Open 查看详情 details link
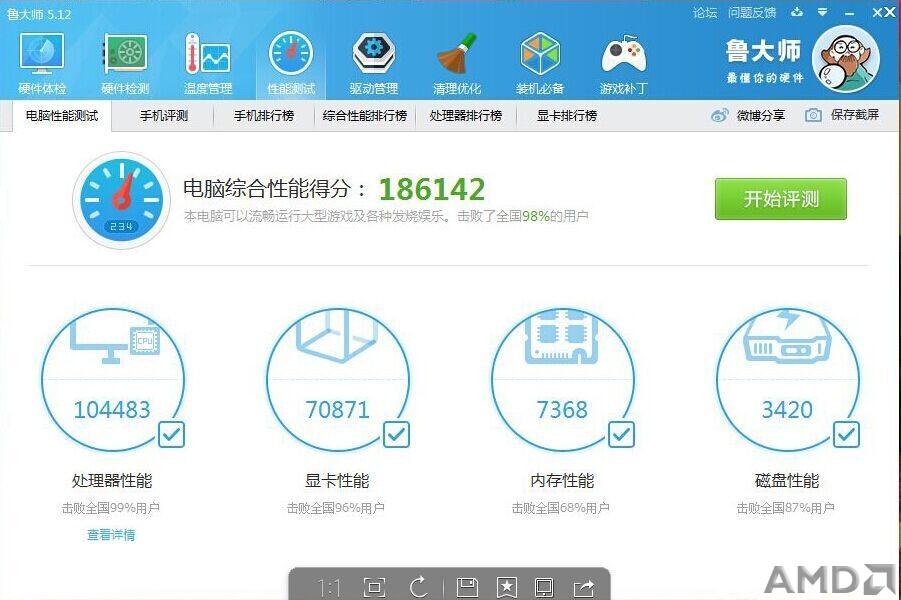Image resolution: width=901 pixels, height=600 pixels. (x=111, y=535)
